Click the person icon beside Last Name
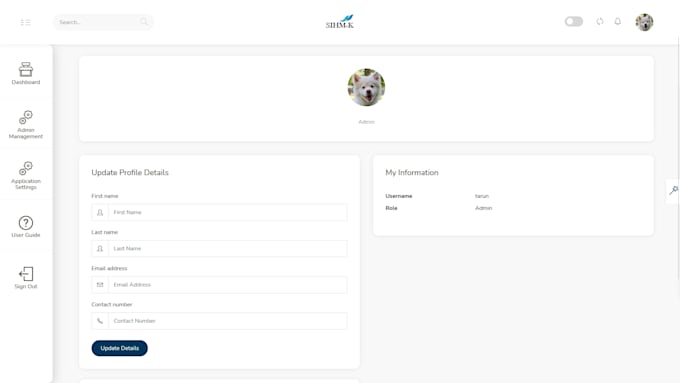The height and width of the screenshot is (383, 680). (100, 249)
